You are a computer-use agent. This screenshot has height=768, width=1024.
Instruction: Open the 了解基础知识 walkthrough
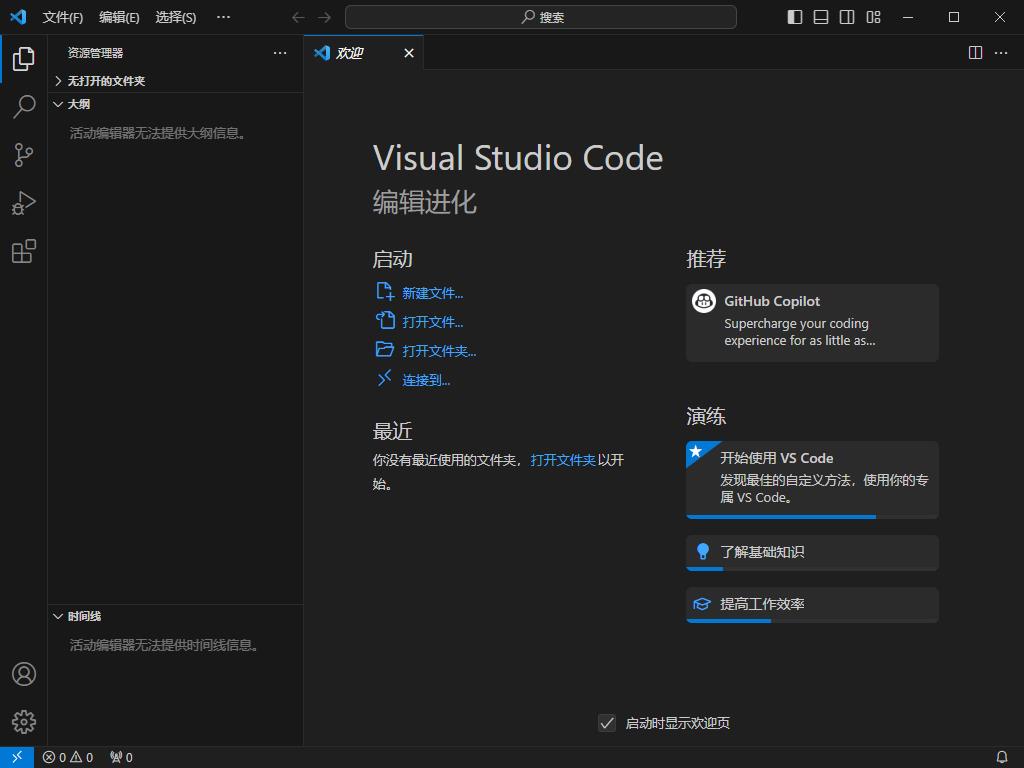pyautogui.click(x=812, y=552)
